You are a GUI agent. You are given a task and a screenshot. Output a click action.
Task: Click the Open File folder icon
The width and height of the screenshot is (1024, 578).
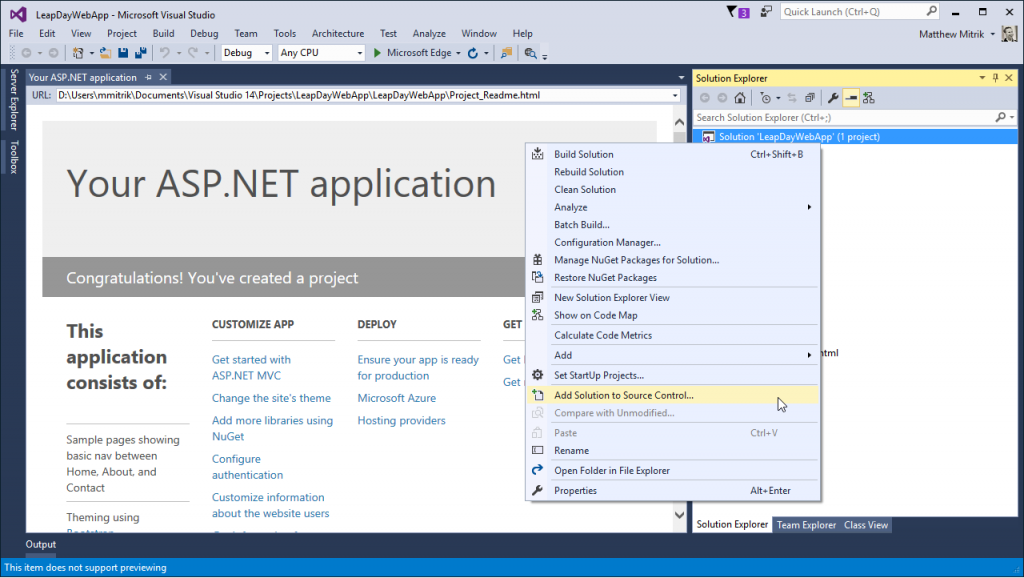(105, 53)
